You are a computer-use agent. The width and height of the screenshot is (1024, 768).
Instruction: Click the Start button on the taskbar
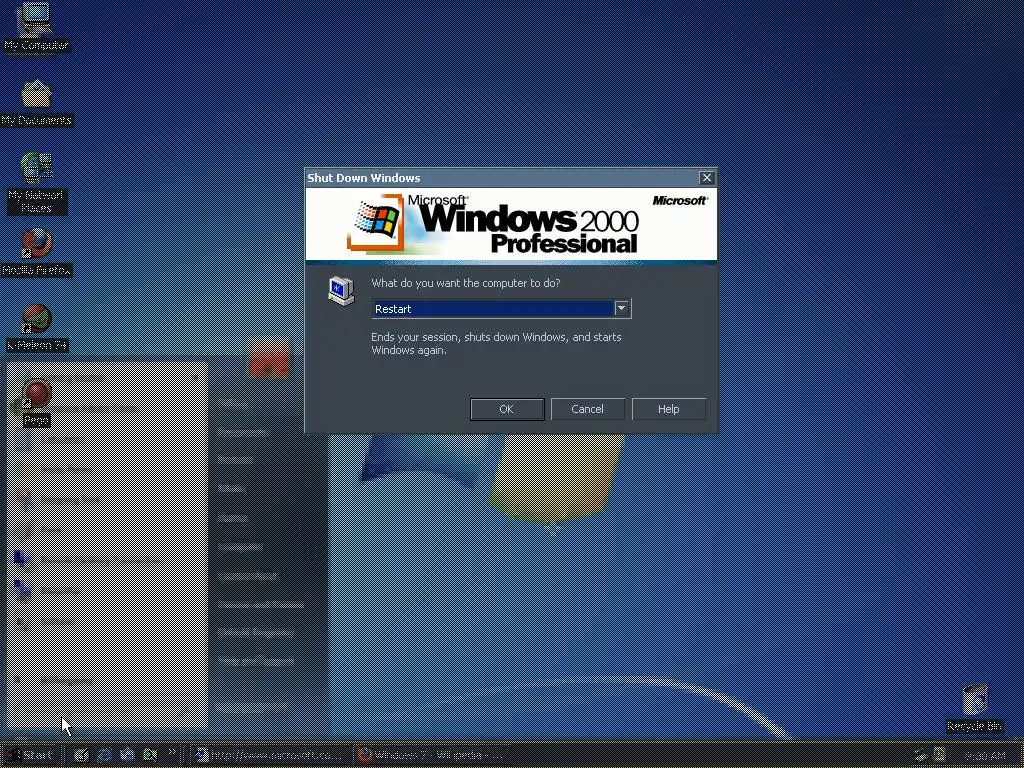tap(30, 755)
